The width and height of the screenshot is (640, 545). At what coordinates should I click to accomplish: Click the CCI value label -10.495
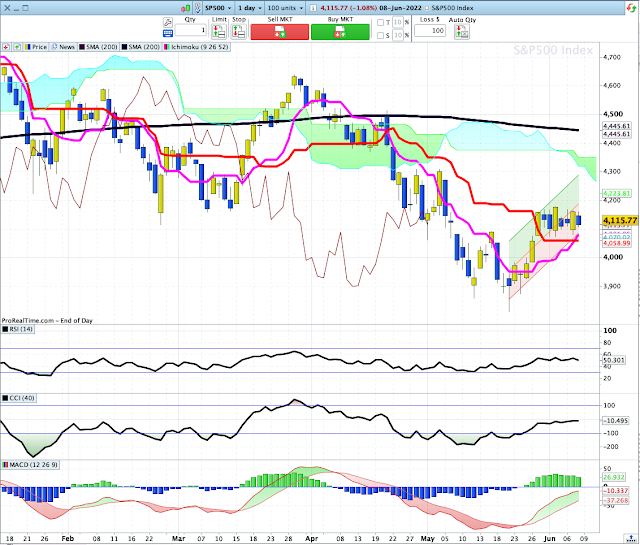pyautogui.click(x=615, y=420)
